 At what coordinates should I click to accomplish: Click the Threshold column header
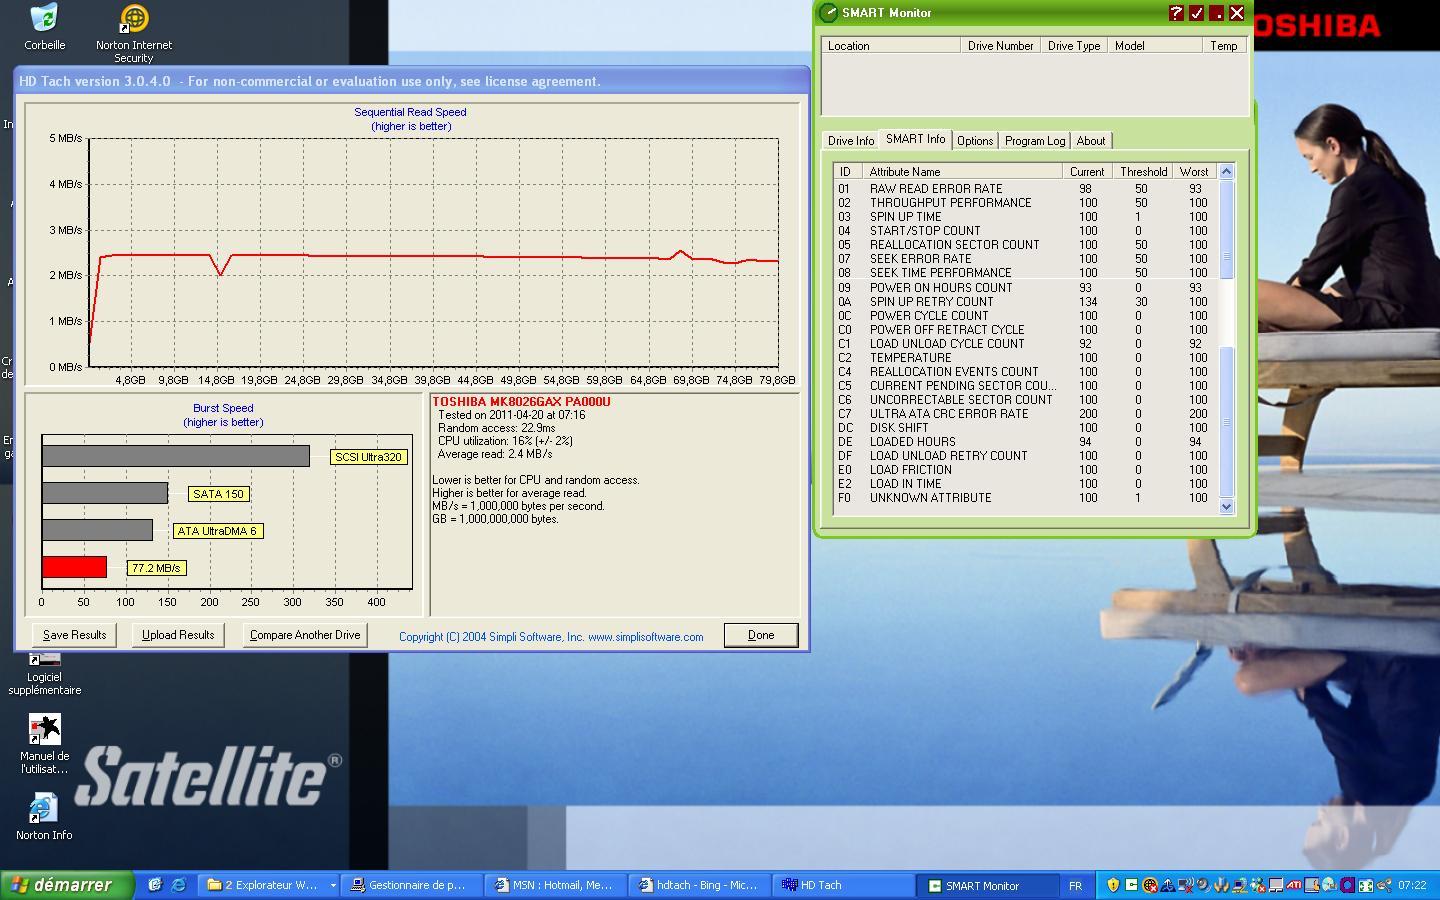1143,172
